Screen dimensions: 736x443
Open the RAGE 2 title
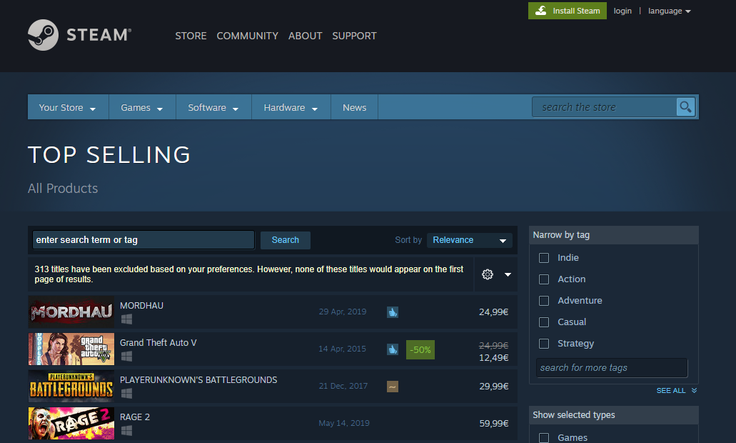click(135, 417)
